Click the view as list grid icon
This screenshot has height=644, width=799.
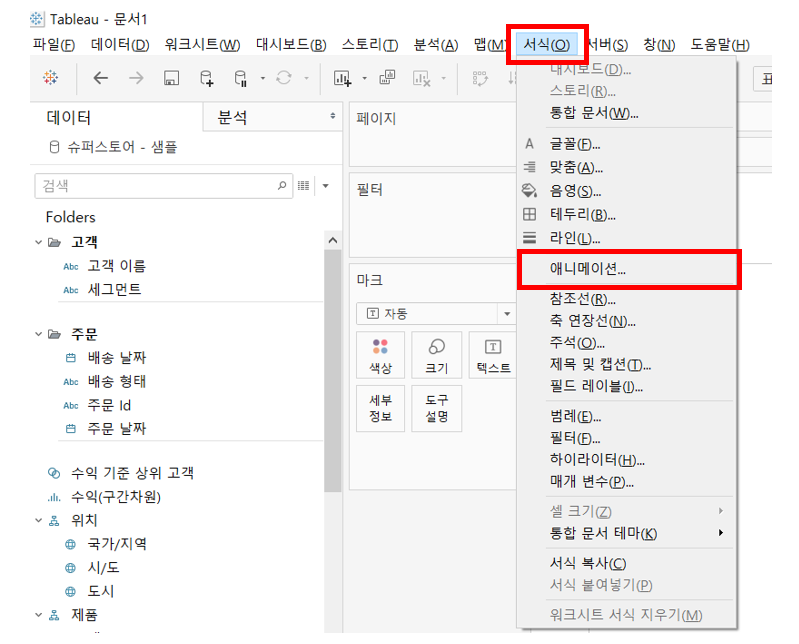[304, 185]
